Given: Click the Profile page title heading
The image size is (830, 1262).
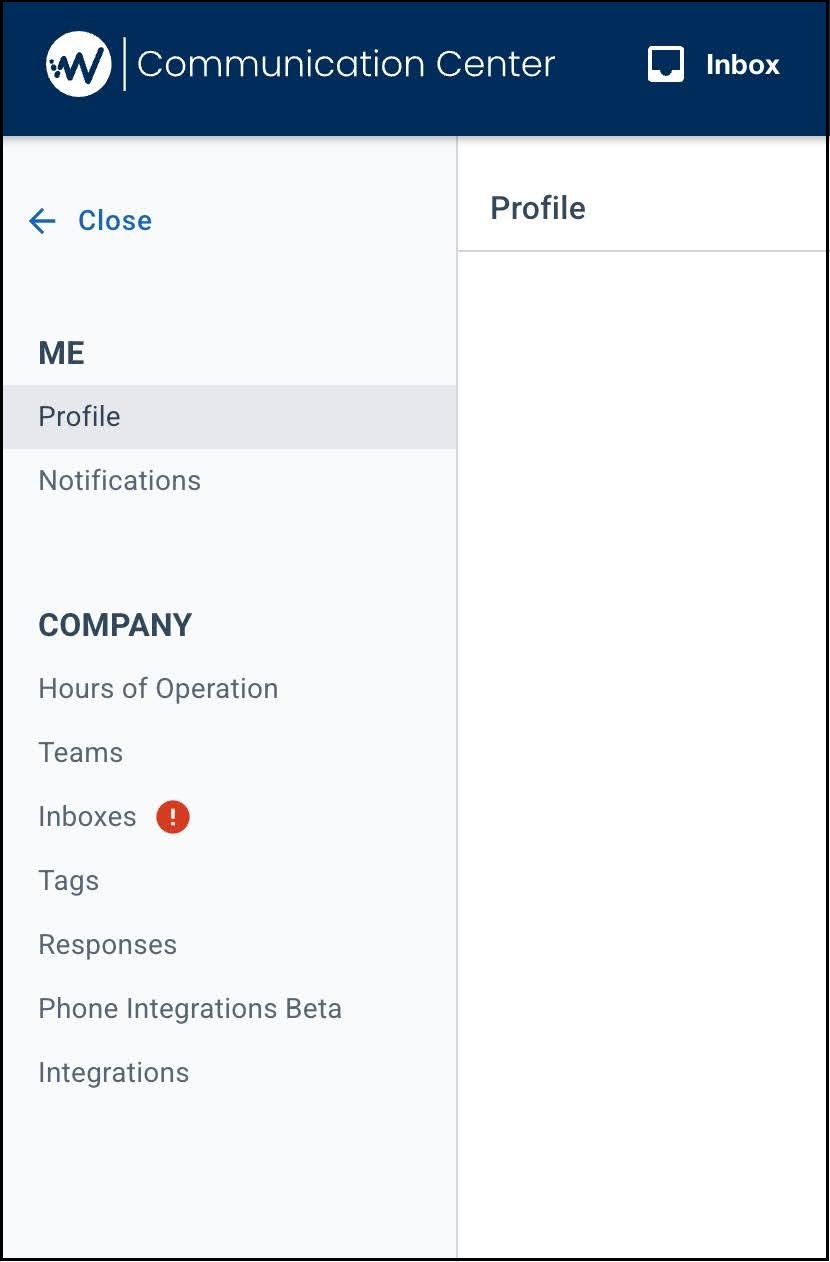Looking at the screenshot, I should tap(538, 208).
